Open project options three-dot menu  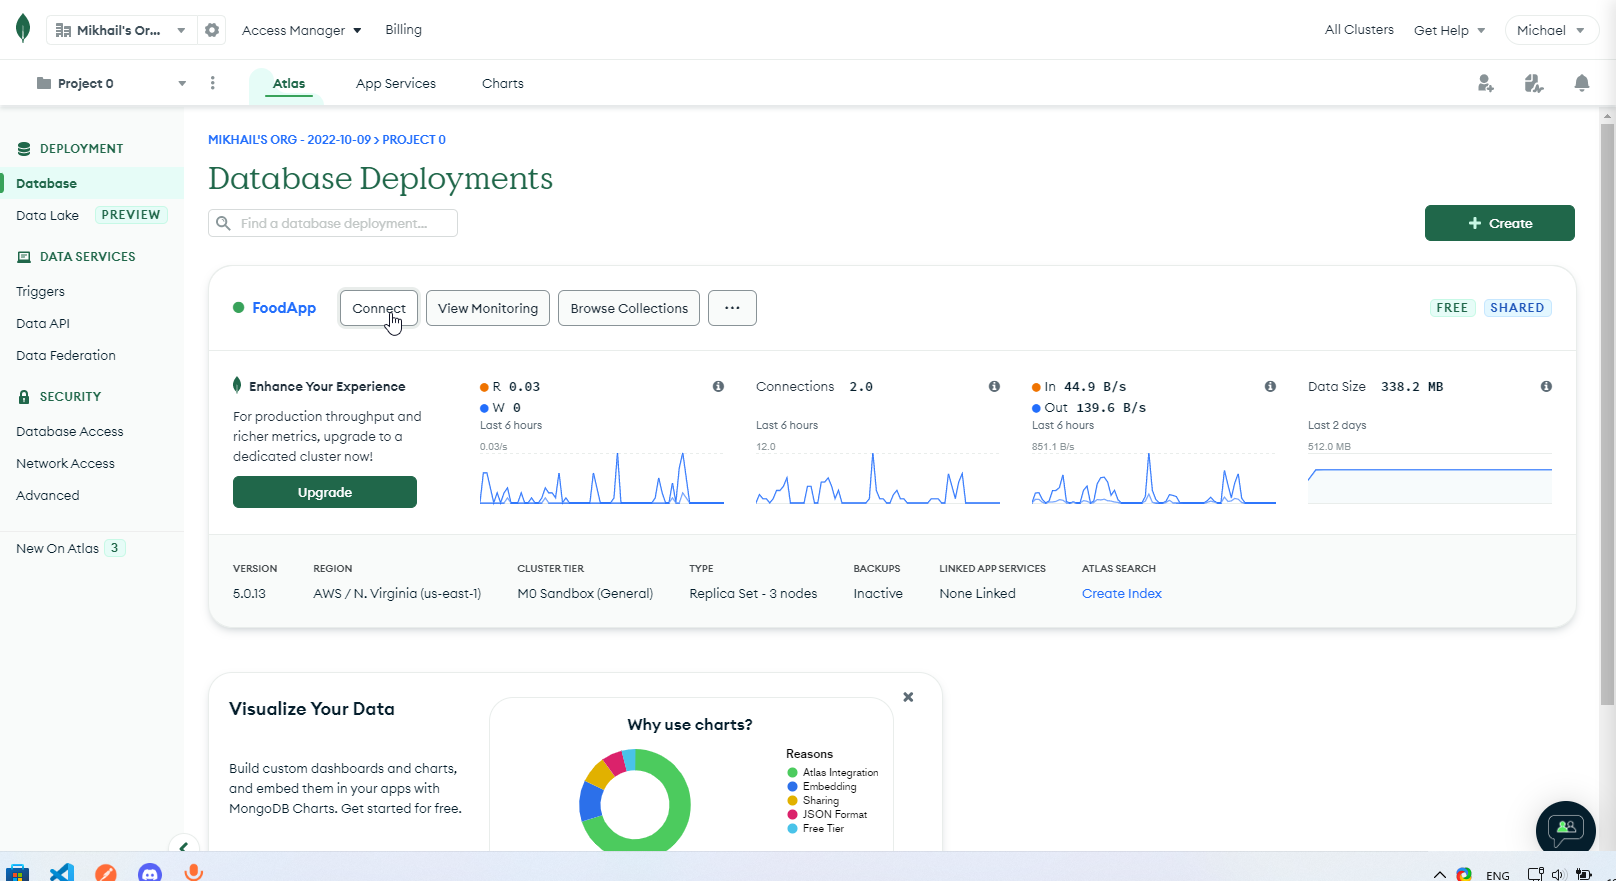pyautogui.click(x=213, y=83)
